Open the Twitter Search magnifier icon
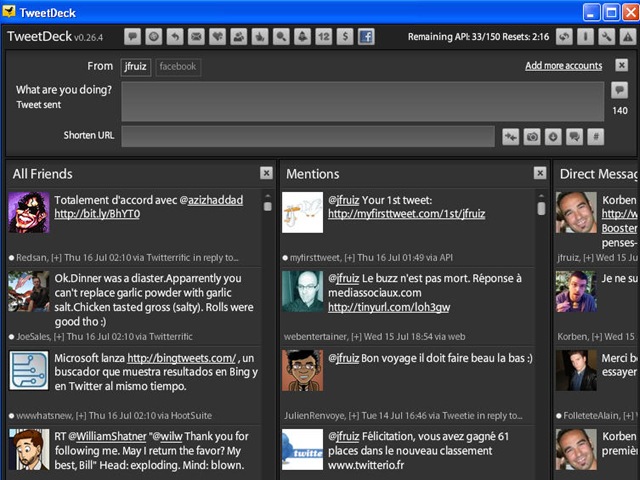Screen dimensions: 640x480 point(281,37)
